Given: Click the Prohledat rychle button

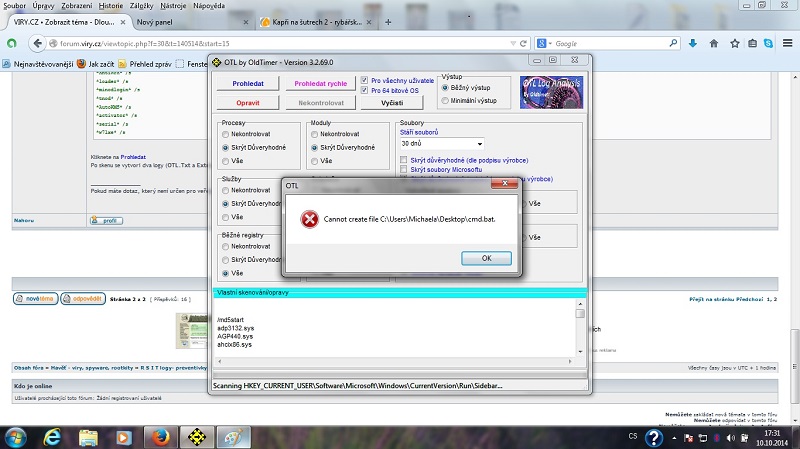Looking at the screenshot, I should 320,83.
